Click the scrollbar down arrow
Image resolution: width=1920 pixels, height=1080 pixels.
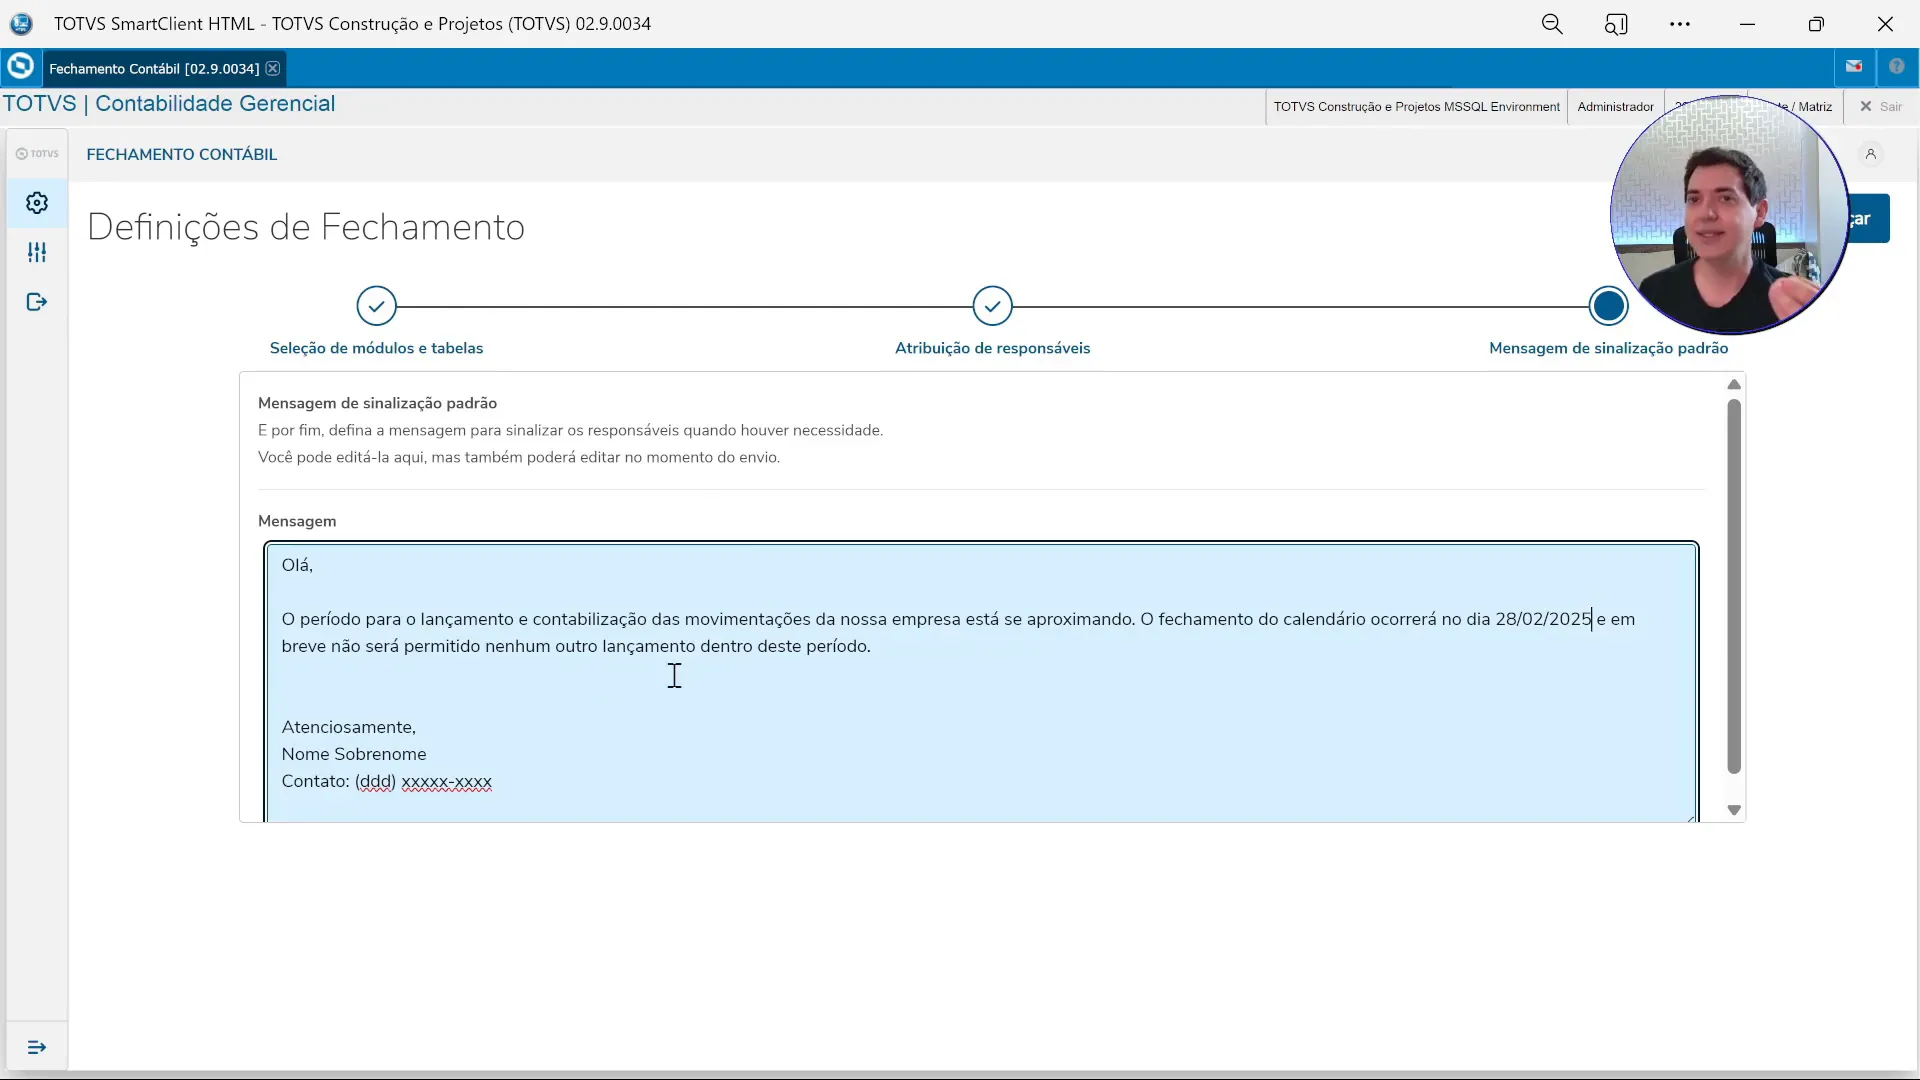pos(1734,810)
